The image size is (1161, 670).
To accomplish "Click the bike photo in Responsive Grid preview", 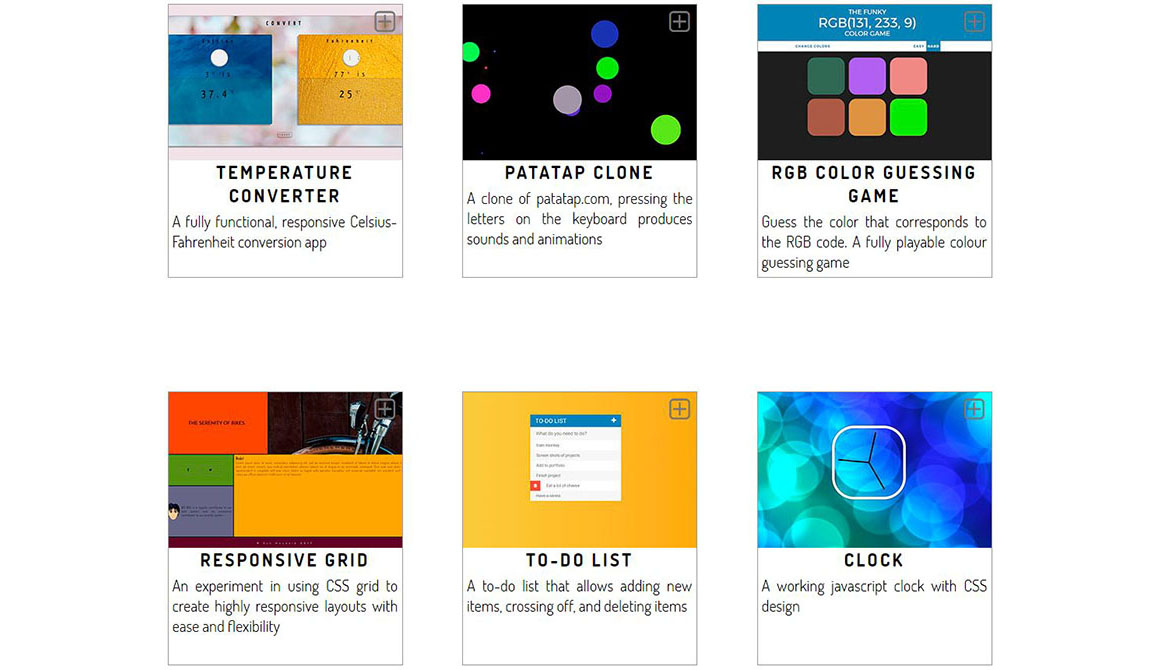I will (335, 423).
